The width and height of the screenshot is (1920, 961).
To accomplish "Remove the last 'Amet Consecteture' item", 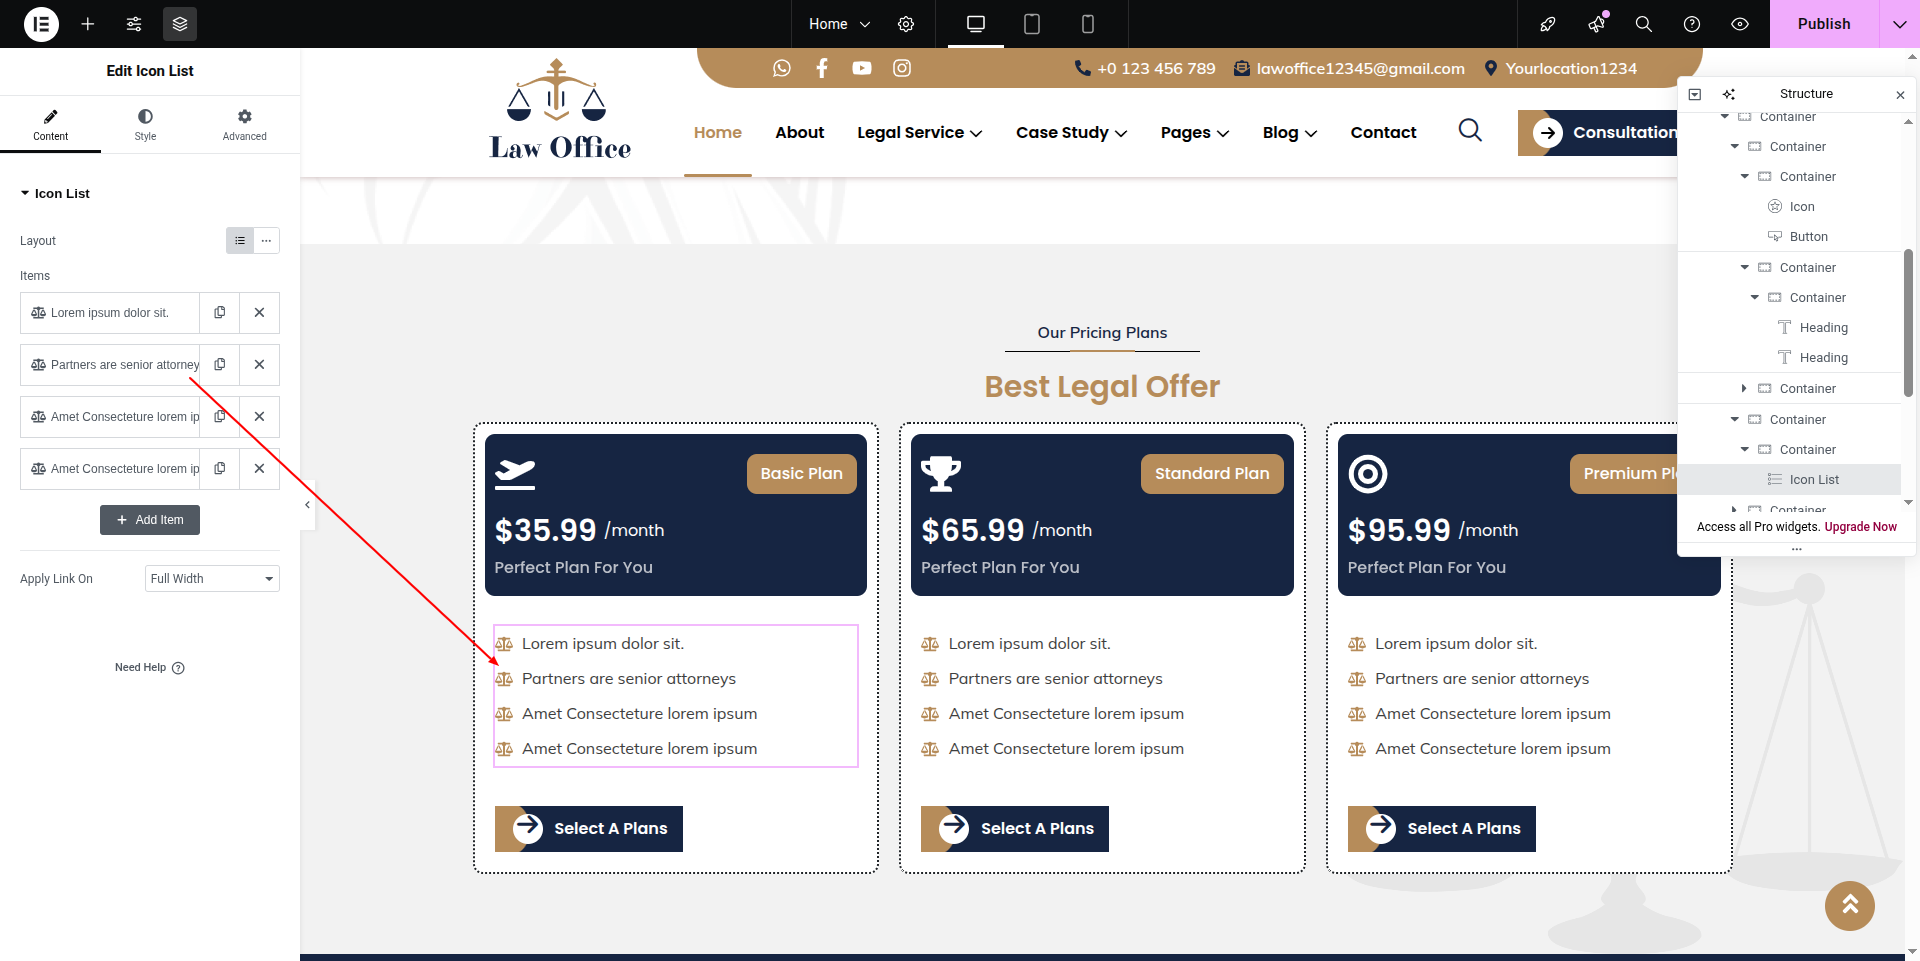I will pyautogui.click(x=259, y=469).
